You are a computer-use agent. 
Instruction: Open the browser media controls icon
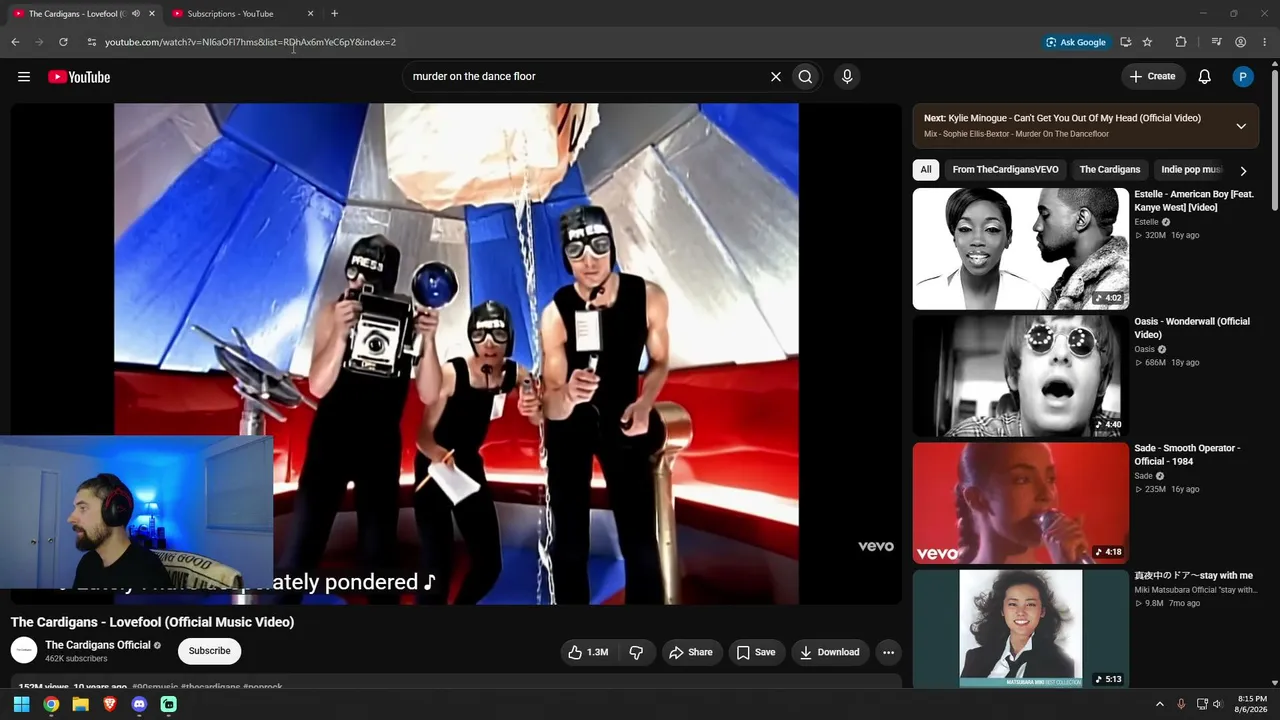pyautogui.click(x=1216, y=42)
